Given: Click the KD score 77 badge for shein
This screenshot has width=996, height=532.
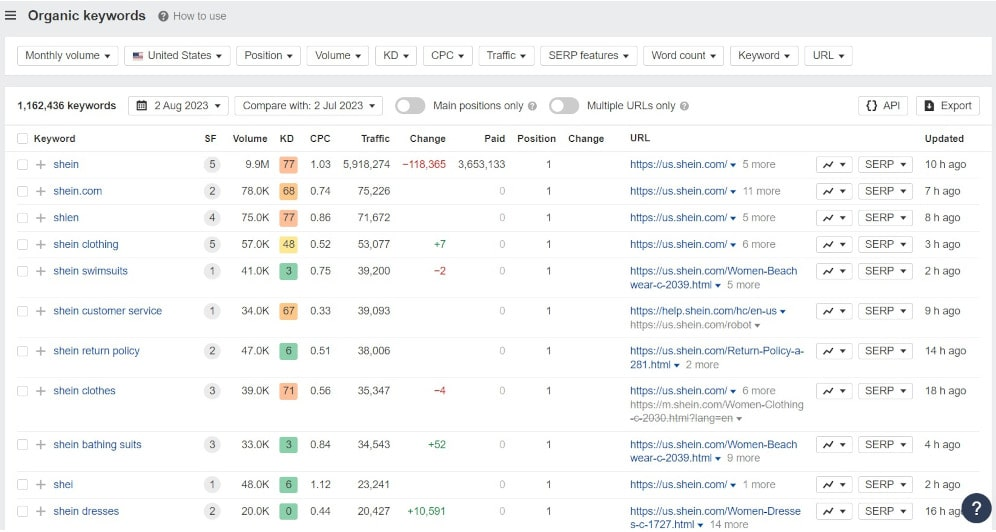Looking at the screenshot, I should (x=288, y=164).
